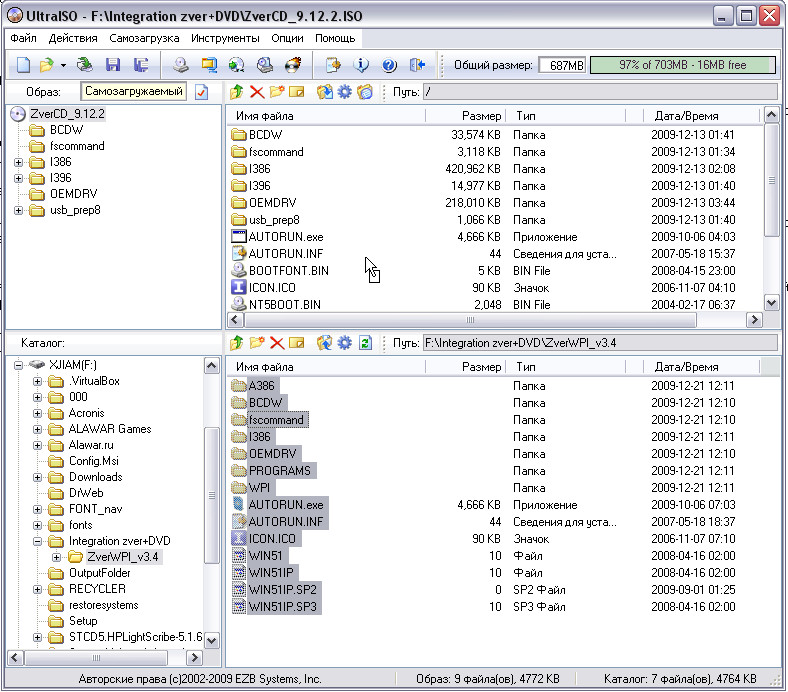The width and height of the screenshot is (788, 692).
Task: Open the dropdown arrow beside Open icon
Action: 63,65
